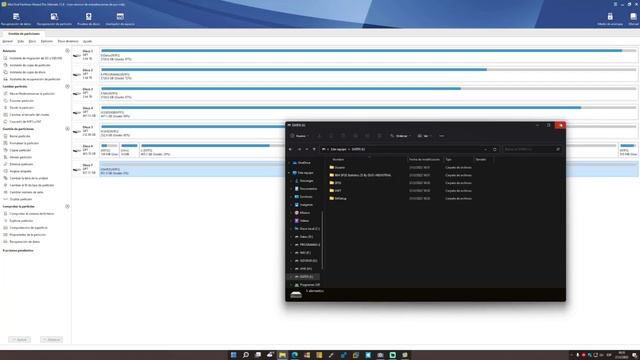Choose Borrar partición in sidebar
Viewport: 640px width, 360px height.
17,136
